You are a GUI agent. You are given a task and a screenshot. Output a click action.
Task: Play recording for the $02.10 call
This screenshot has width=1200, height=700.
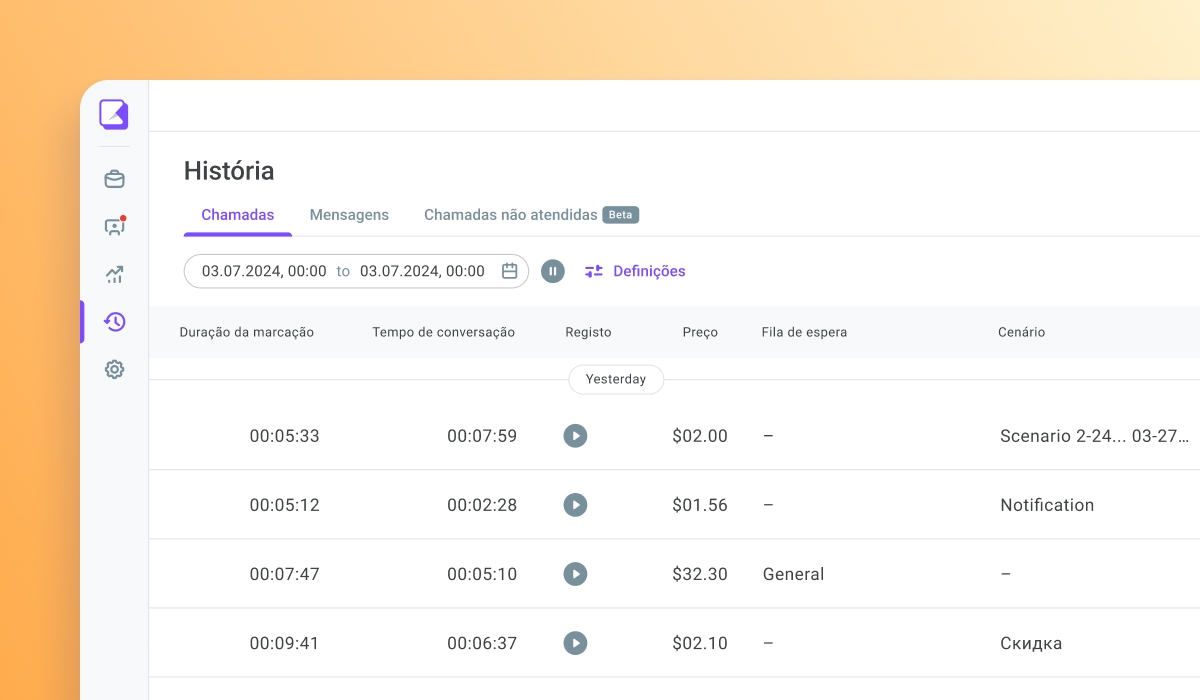pyautogui.click(x=575, y=643)
